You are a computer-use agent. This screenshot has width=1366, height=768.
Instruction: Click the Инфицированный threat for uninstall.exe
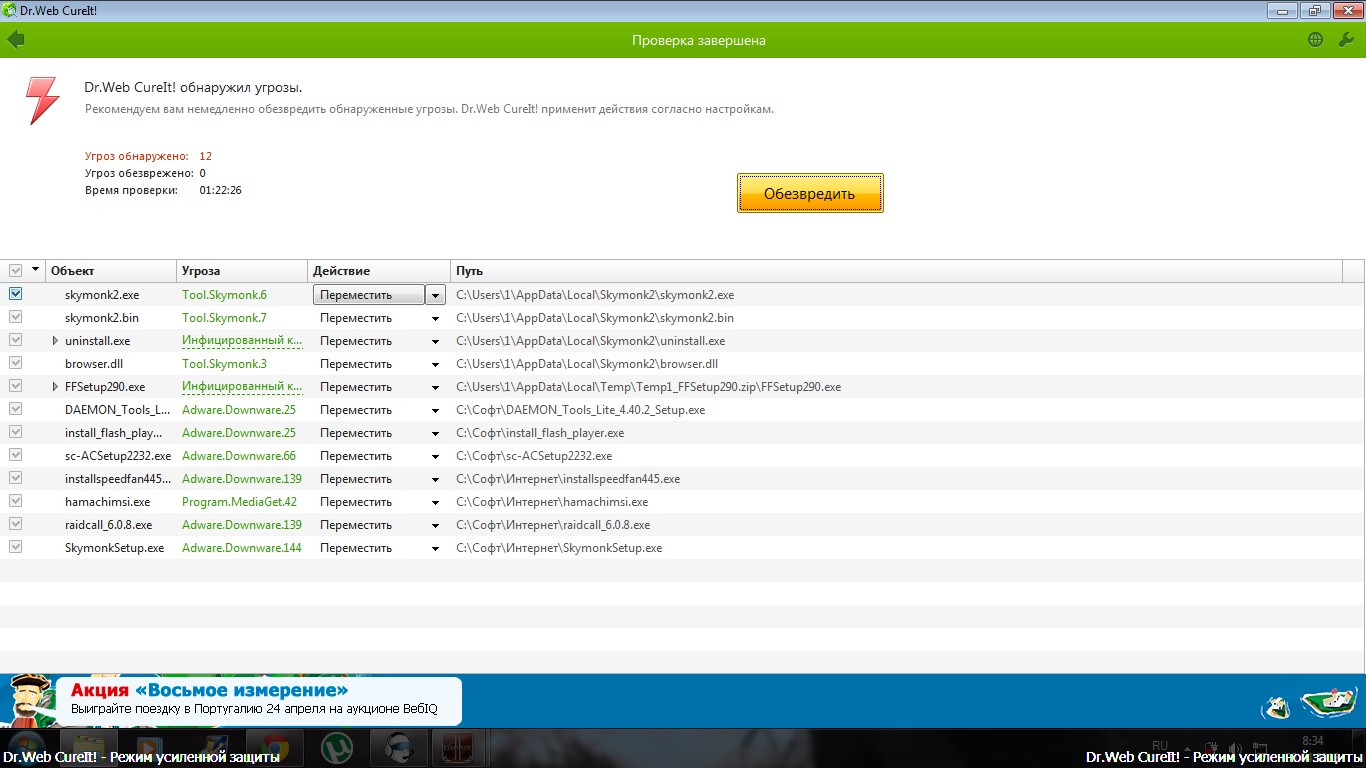[x=241, y=341]
